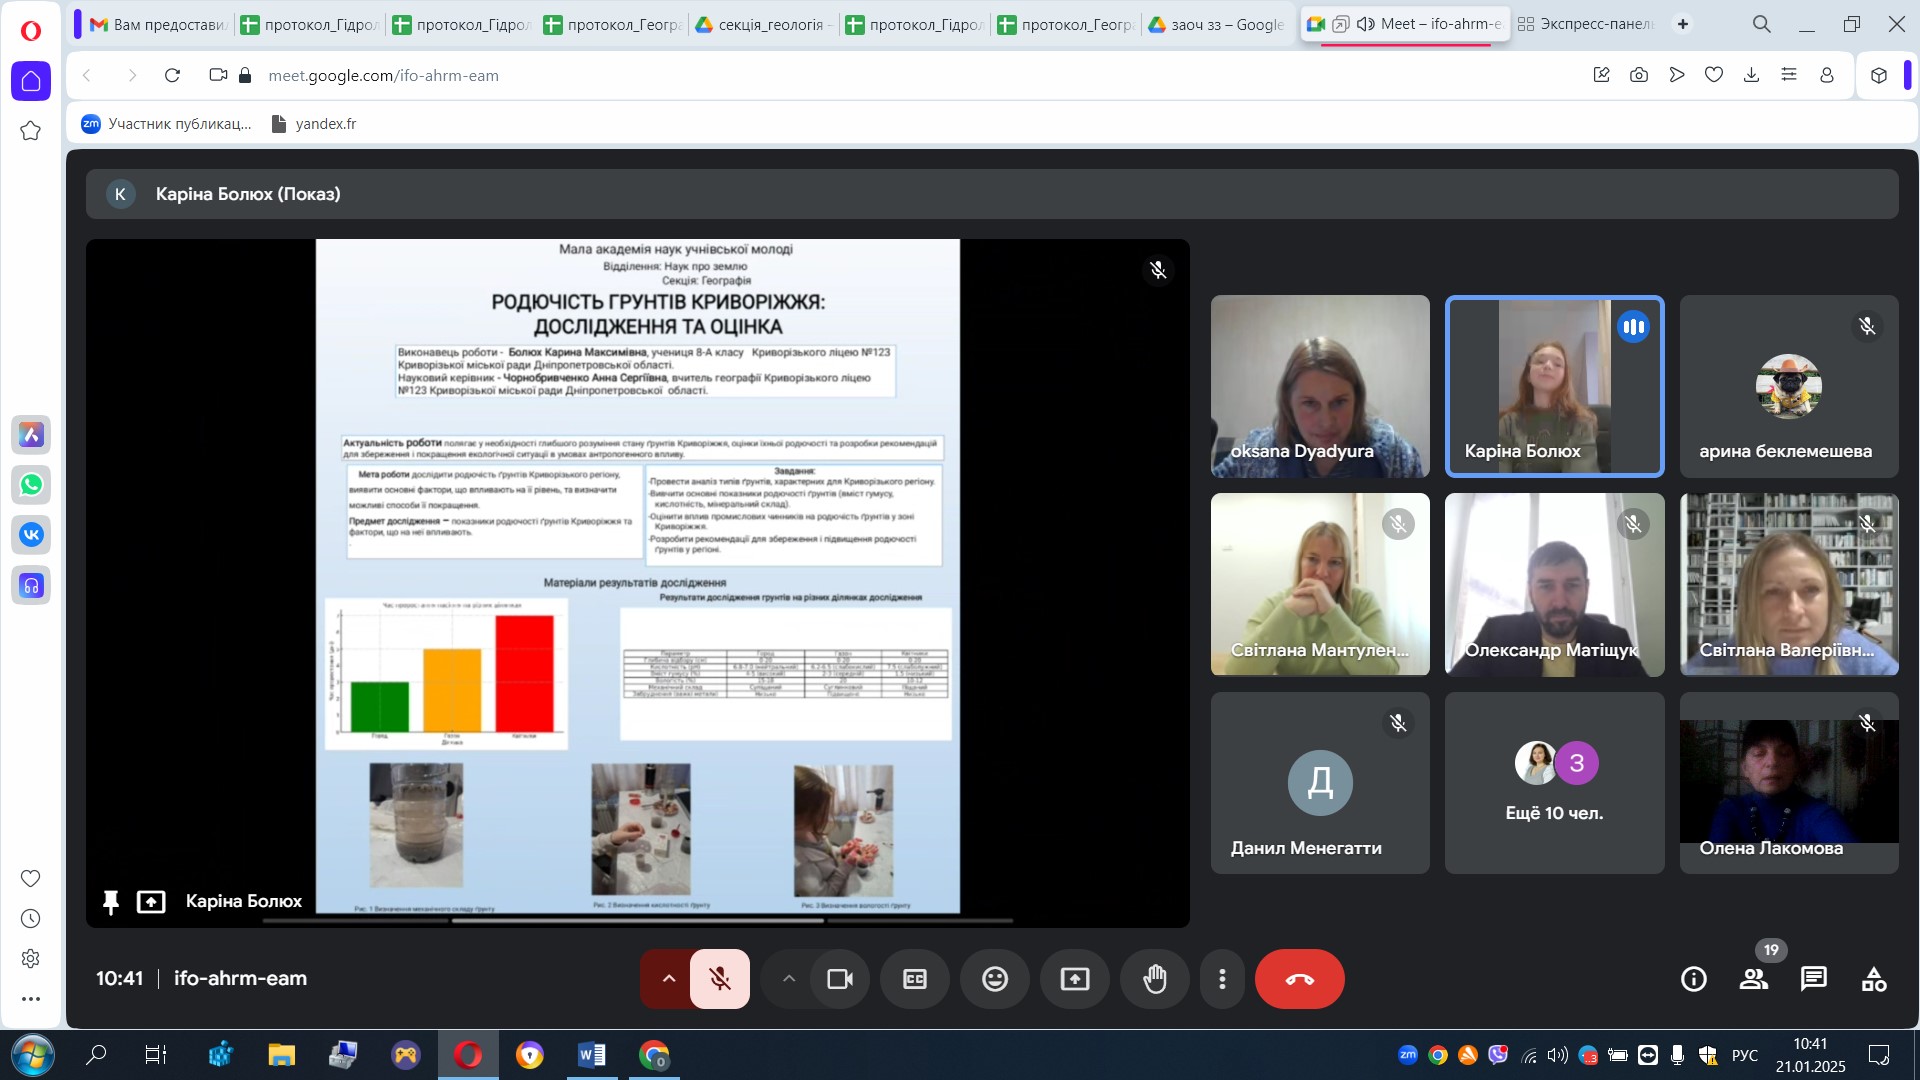Go back with browser back arrow
The width and height of the screenshot is (1920, 1080).
pyautogui.click(x=88, y=75)
